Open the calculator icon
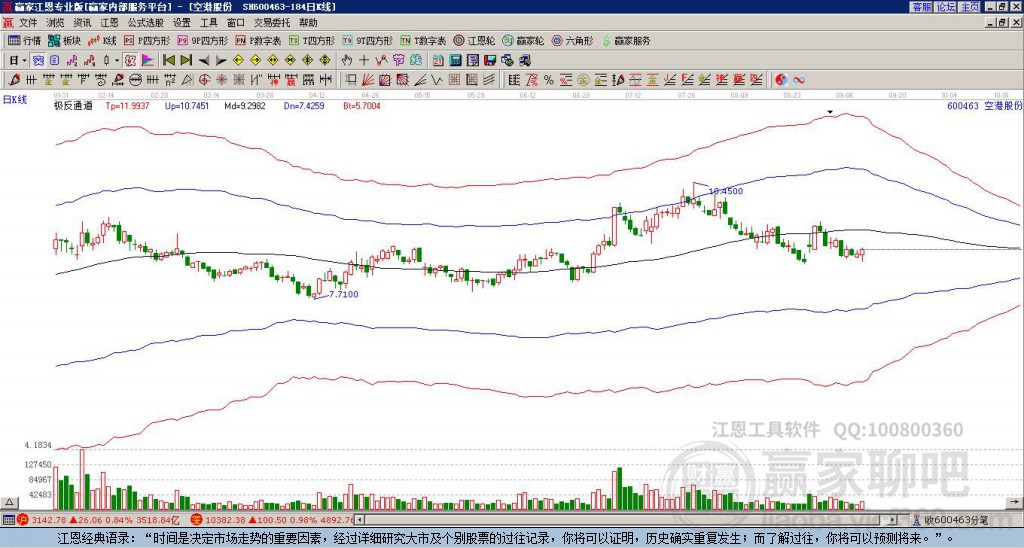Viewport: 1024px width, 548px height. tap(455, 60)
